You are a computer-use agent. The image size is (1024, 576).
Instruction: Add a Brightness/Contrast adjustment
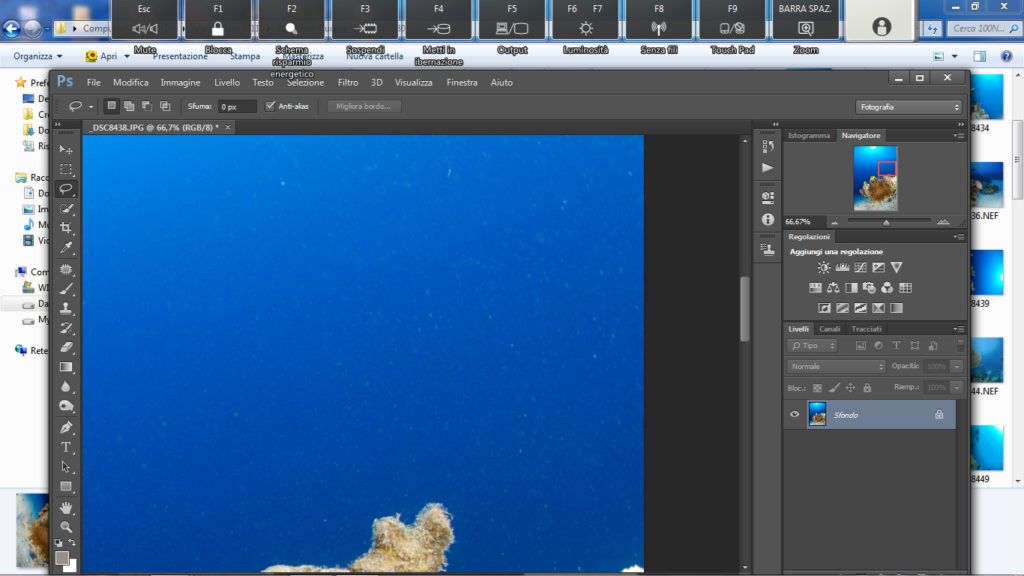(823, 268)
